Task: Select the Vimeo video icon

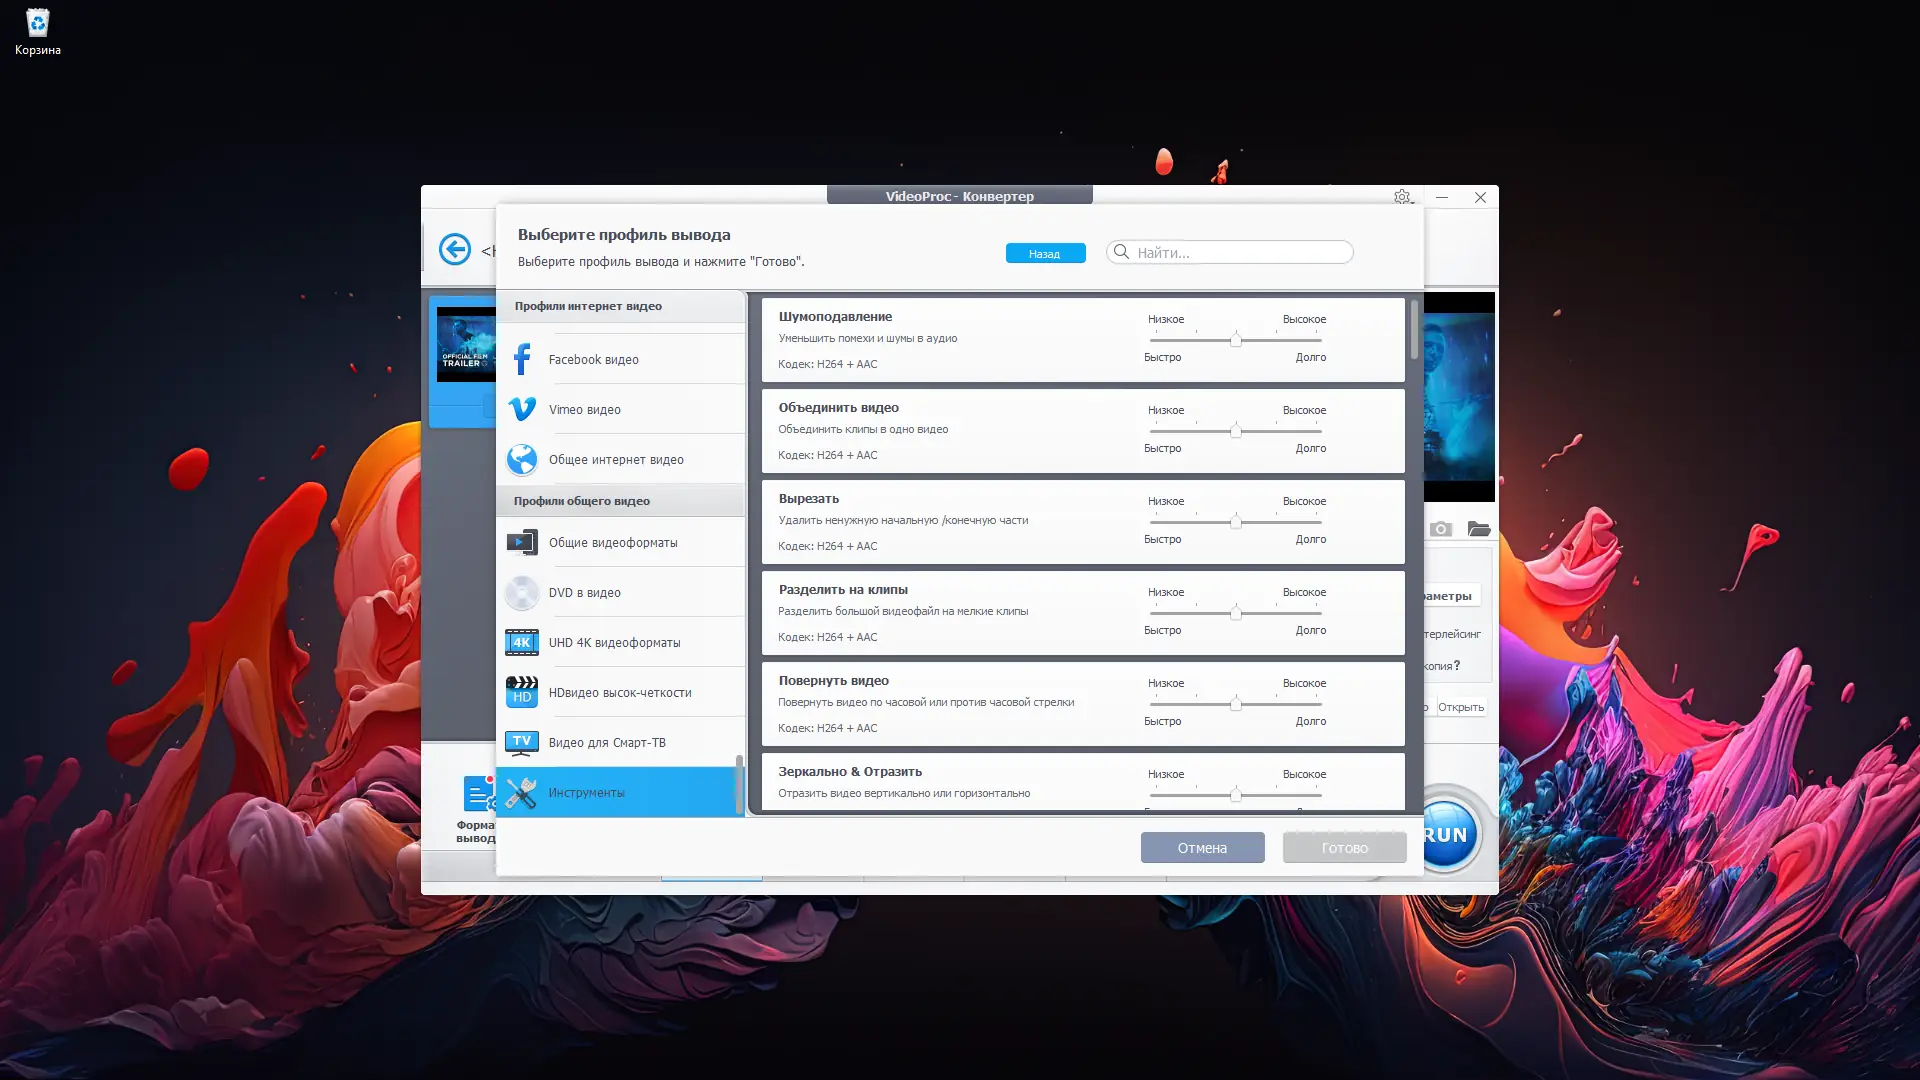Action: (x=521, y=409)
